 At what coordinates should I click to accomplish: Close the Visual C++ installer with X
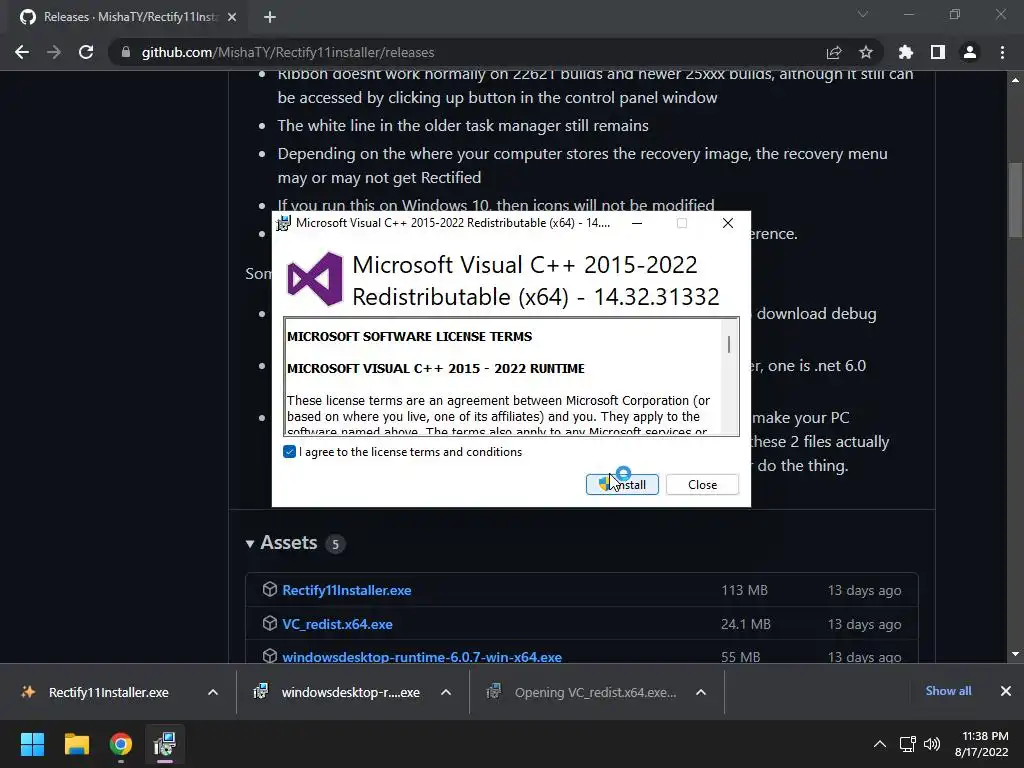tap(728, 223)
